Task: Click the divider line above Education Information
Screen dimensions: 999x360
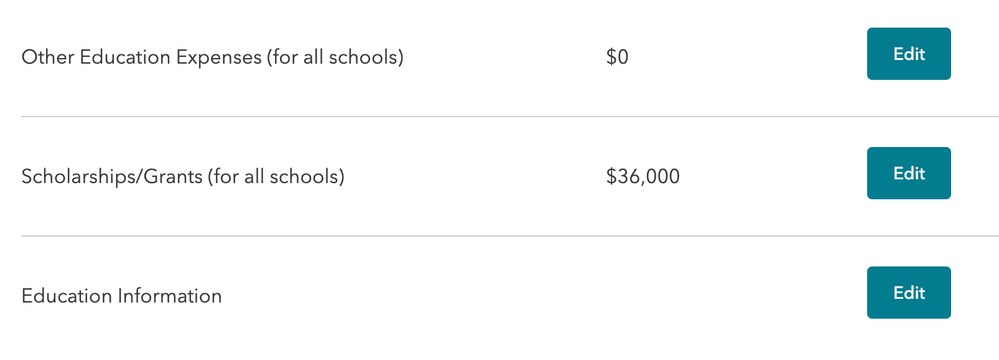Action: coord(510,236)
